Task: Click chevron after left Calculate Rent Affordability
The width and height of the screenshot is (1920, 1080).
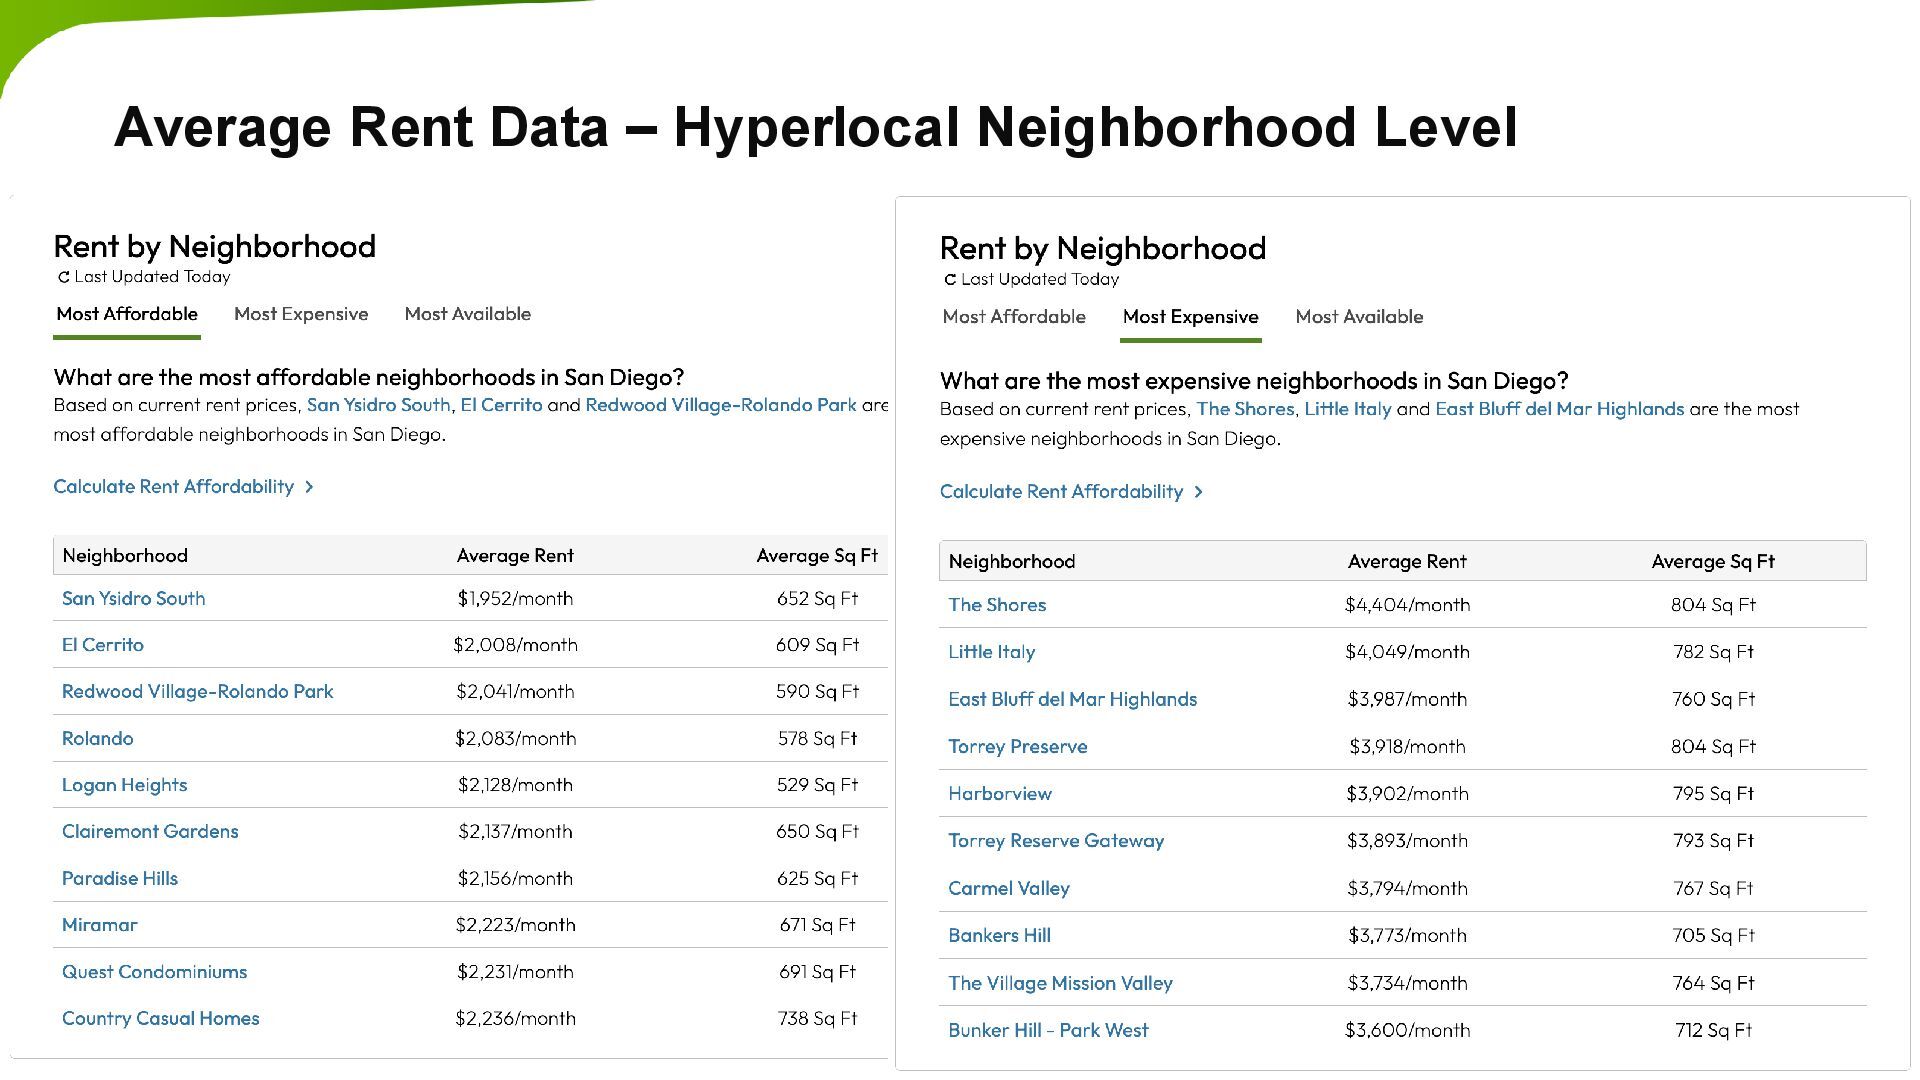Action: [x=309, y=487]
